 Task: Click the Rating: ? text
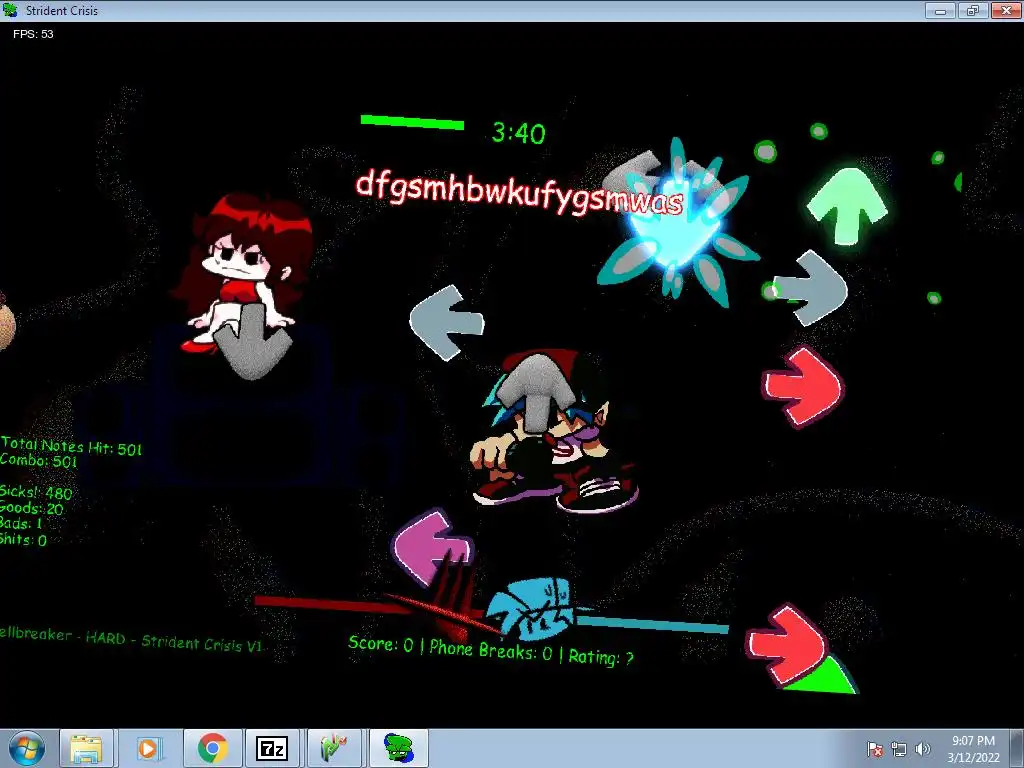pos(601,656)
